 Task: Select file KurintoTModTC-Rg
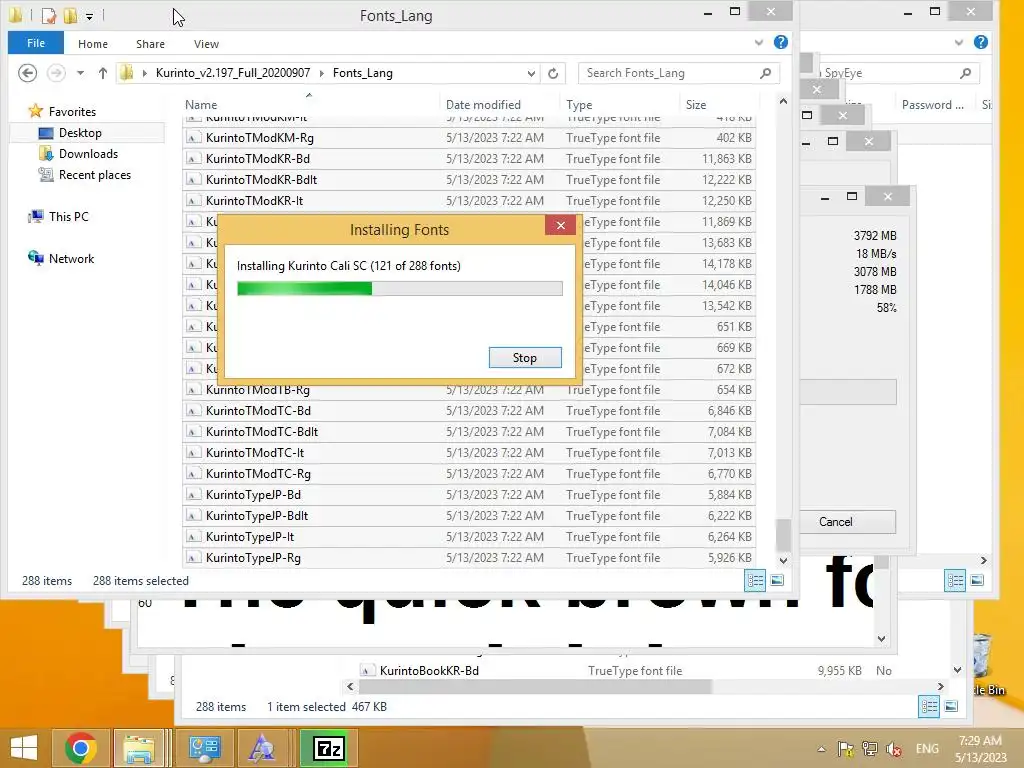(469, 473)
